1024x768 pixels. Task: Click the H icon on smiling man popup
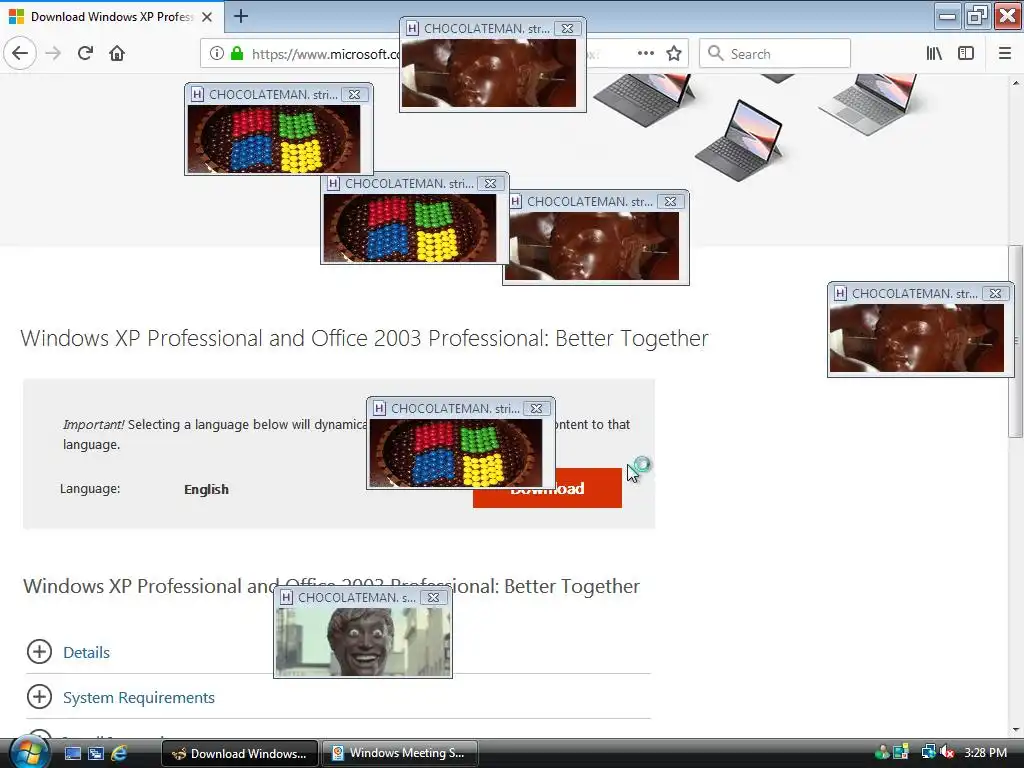point(286,598)
